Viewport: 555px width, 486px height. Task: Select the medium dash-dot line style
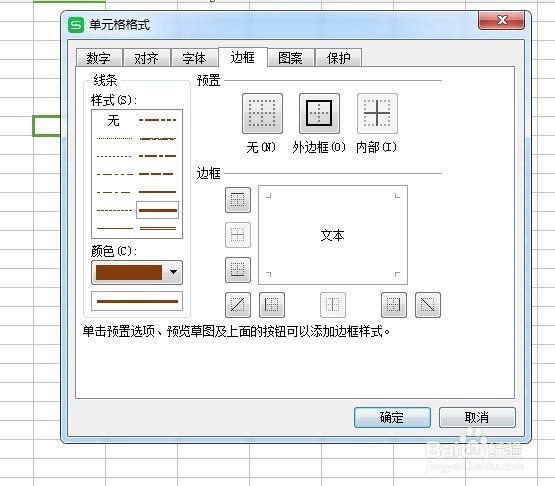[158, 156]
